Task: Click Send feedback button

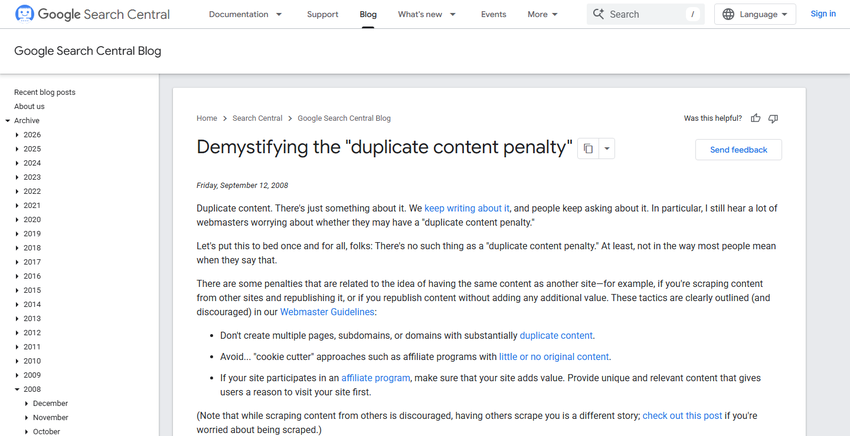Action: click(x=738, y=150)
